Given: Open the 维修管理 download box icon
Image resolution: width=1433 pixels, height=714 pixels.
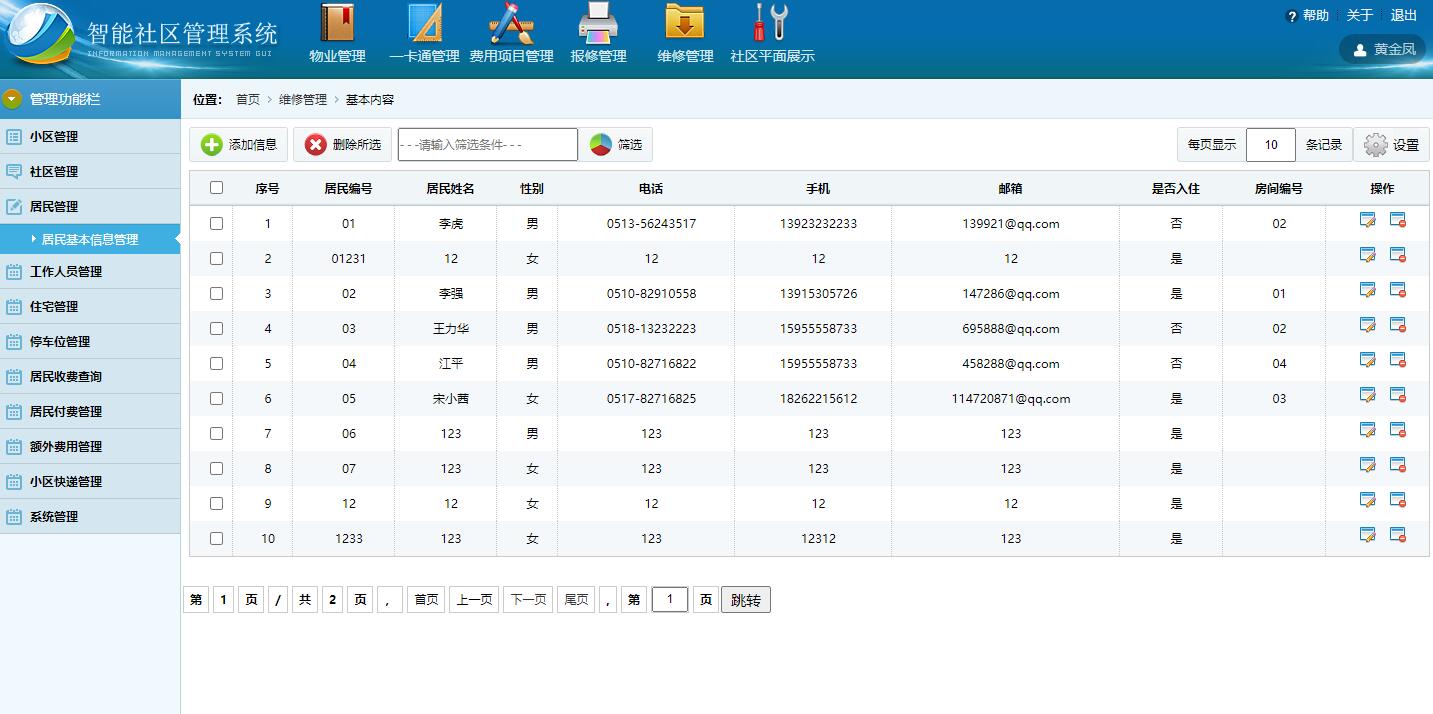Looking at the screenshot, I should 685,24.
